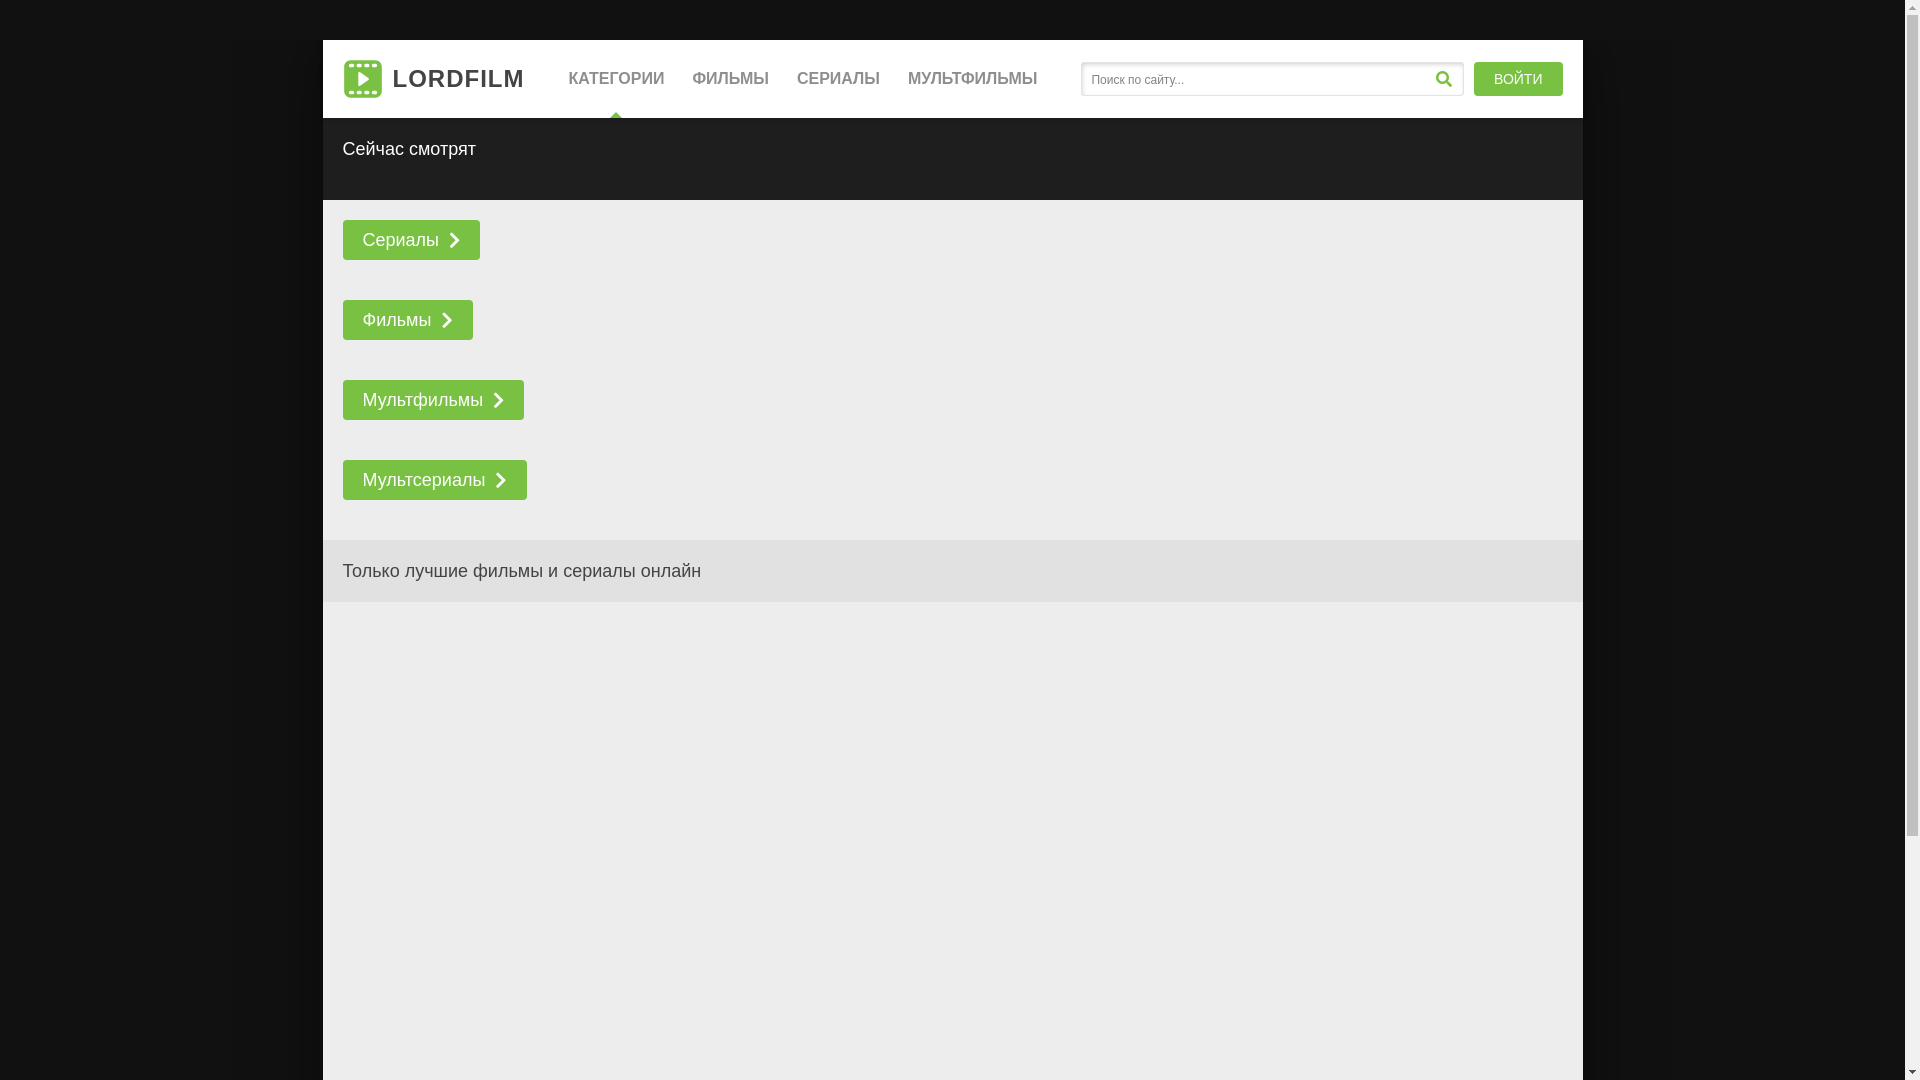Click the magnifying glass search icon
Image resolution: width=1920 pixels, height=1080 pixels.
1443,79
